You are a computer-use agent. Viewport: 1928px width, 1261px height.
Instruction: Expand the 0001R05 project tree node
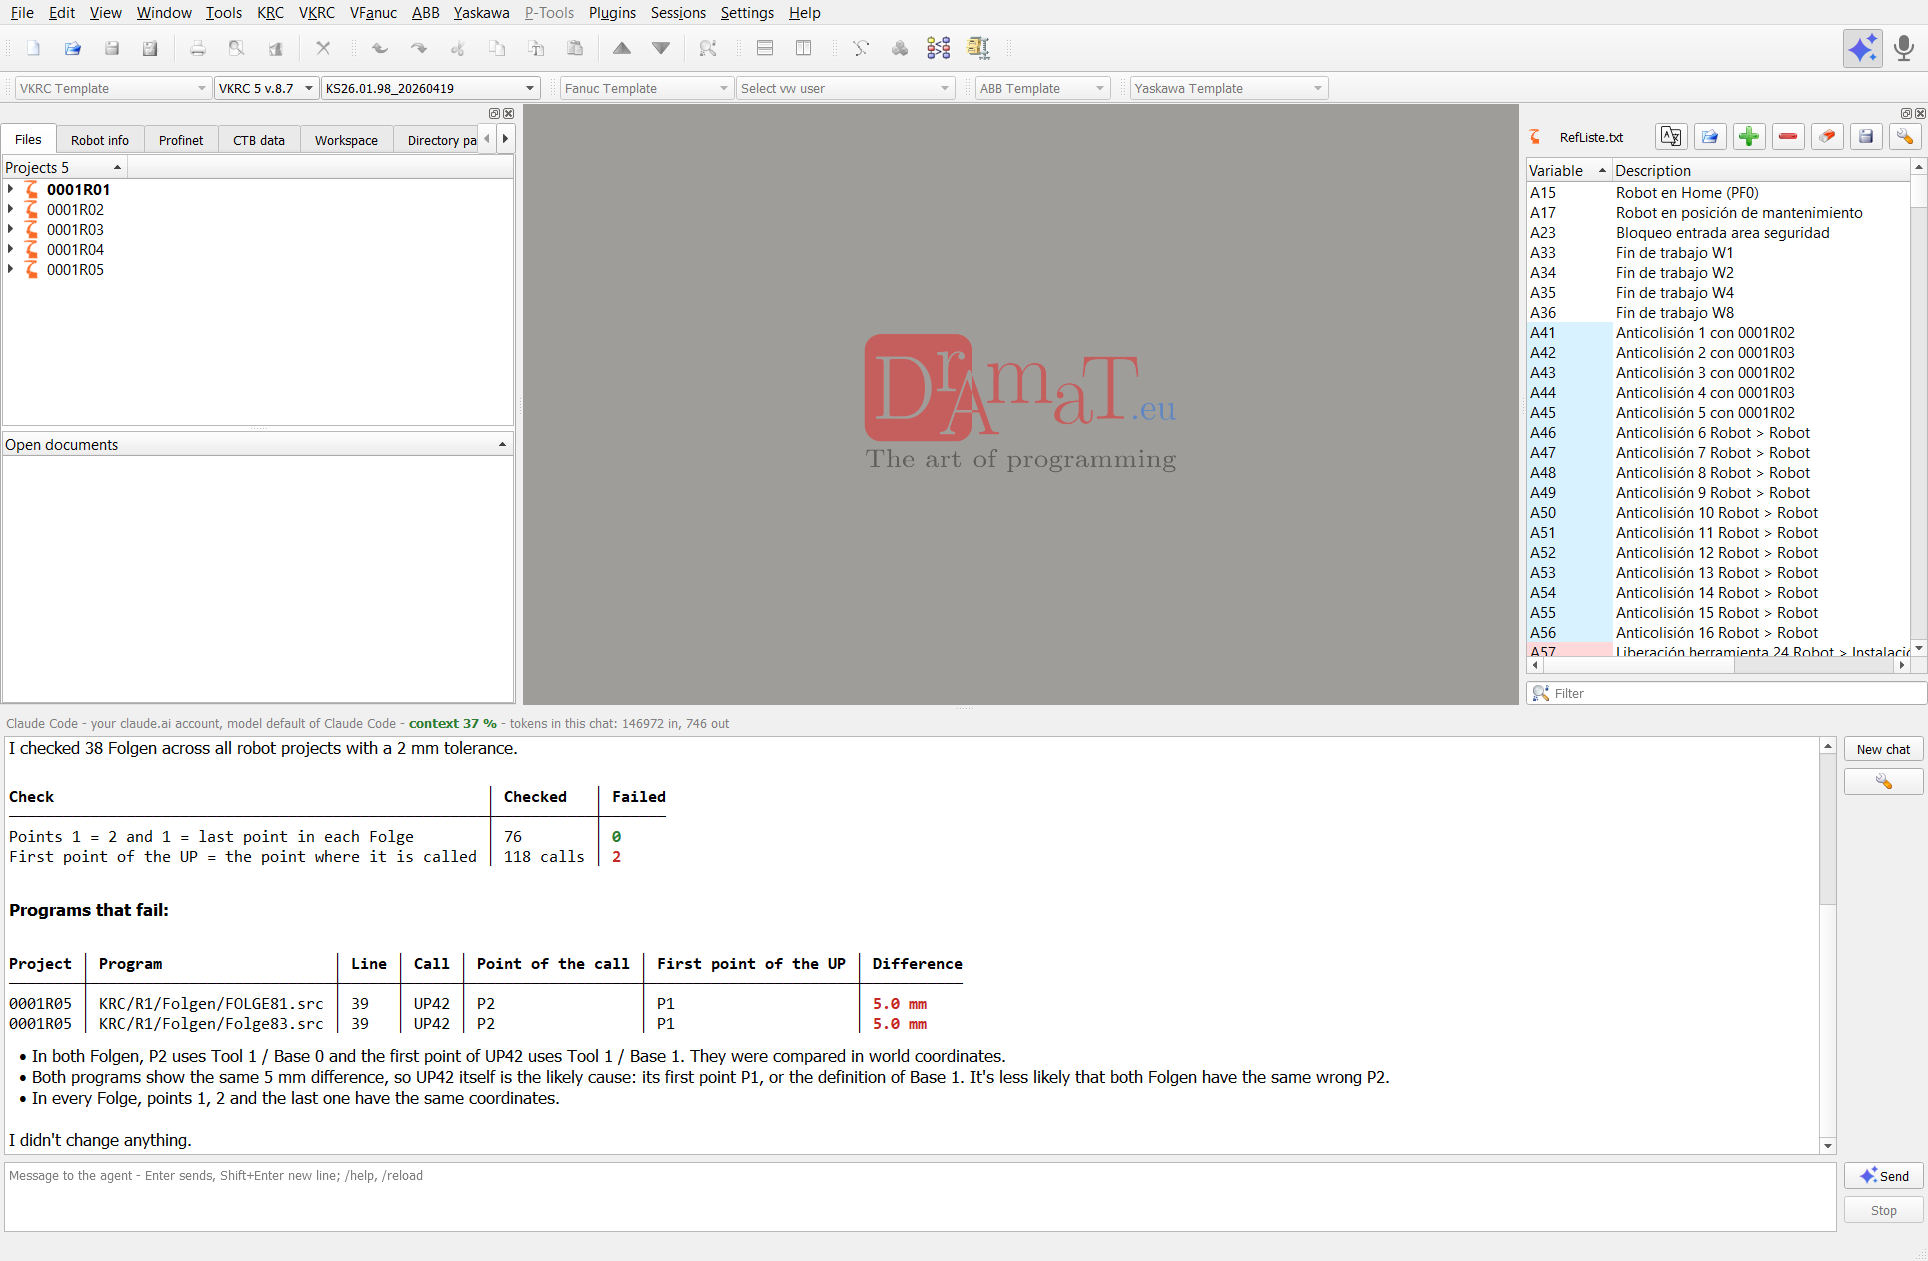pos(11,269)
